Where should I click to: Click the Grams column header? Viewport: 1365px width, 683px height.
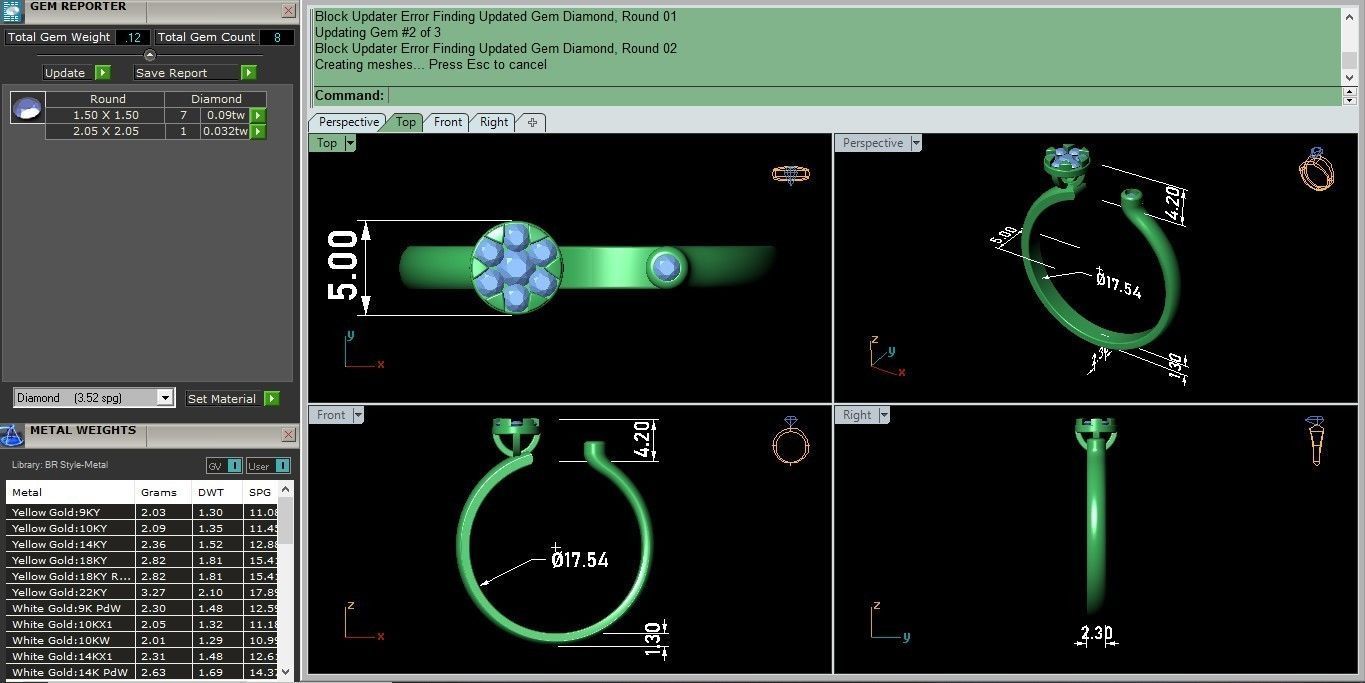tap(163, 492)
